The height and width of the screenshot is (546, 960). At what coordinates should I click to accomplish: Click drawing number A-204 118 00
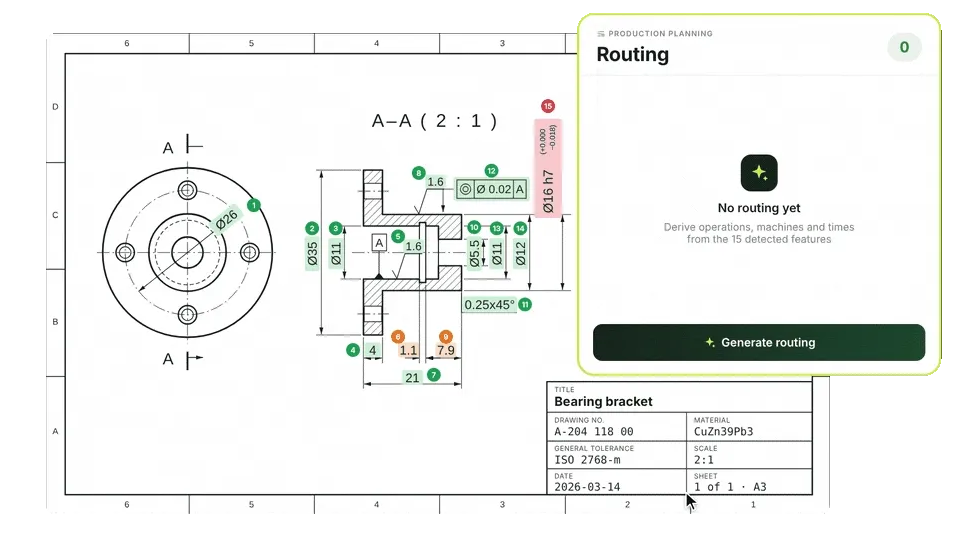click(594, 432)
